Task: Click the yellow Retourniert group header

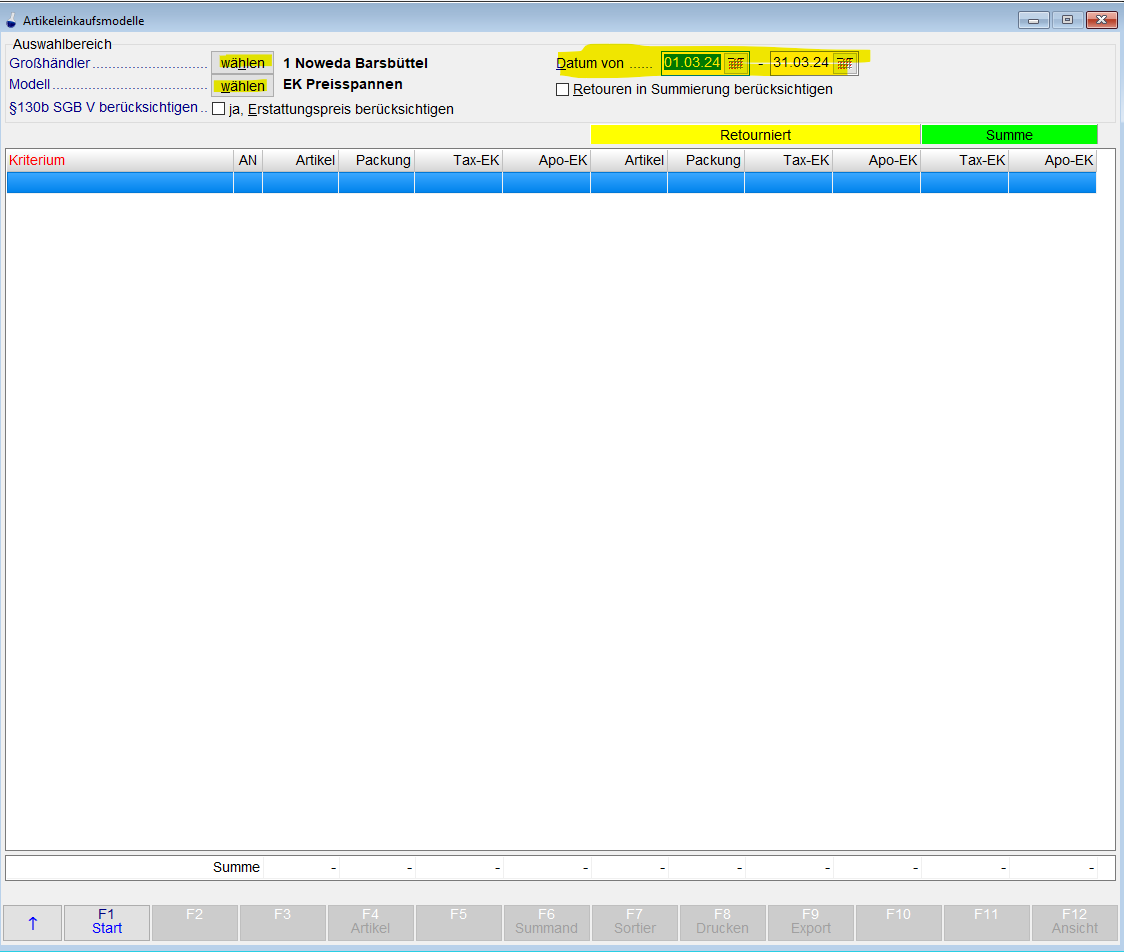Action: point(756,135)
